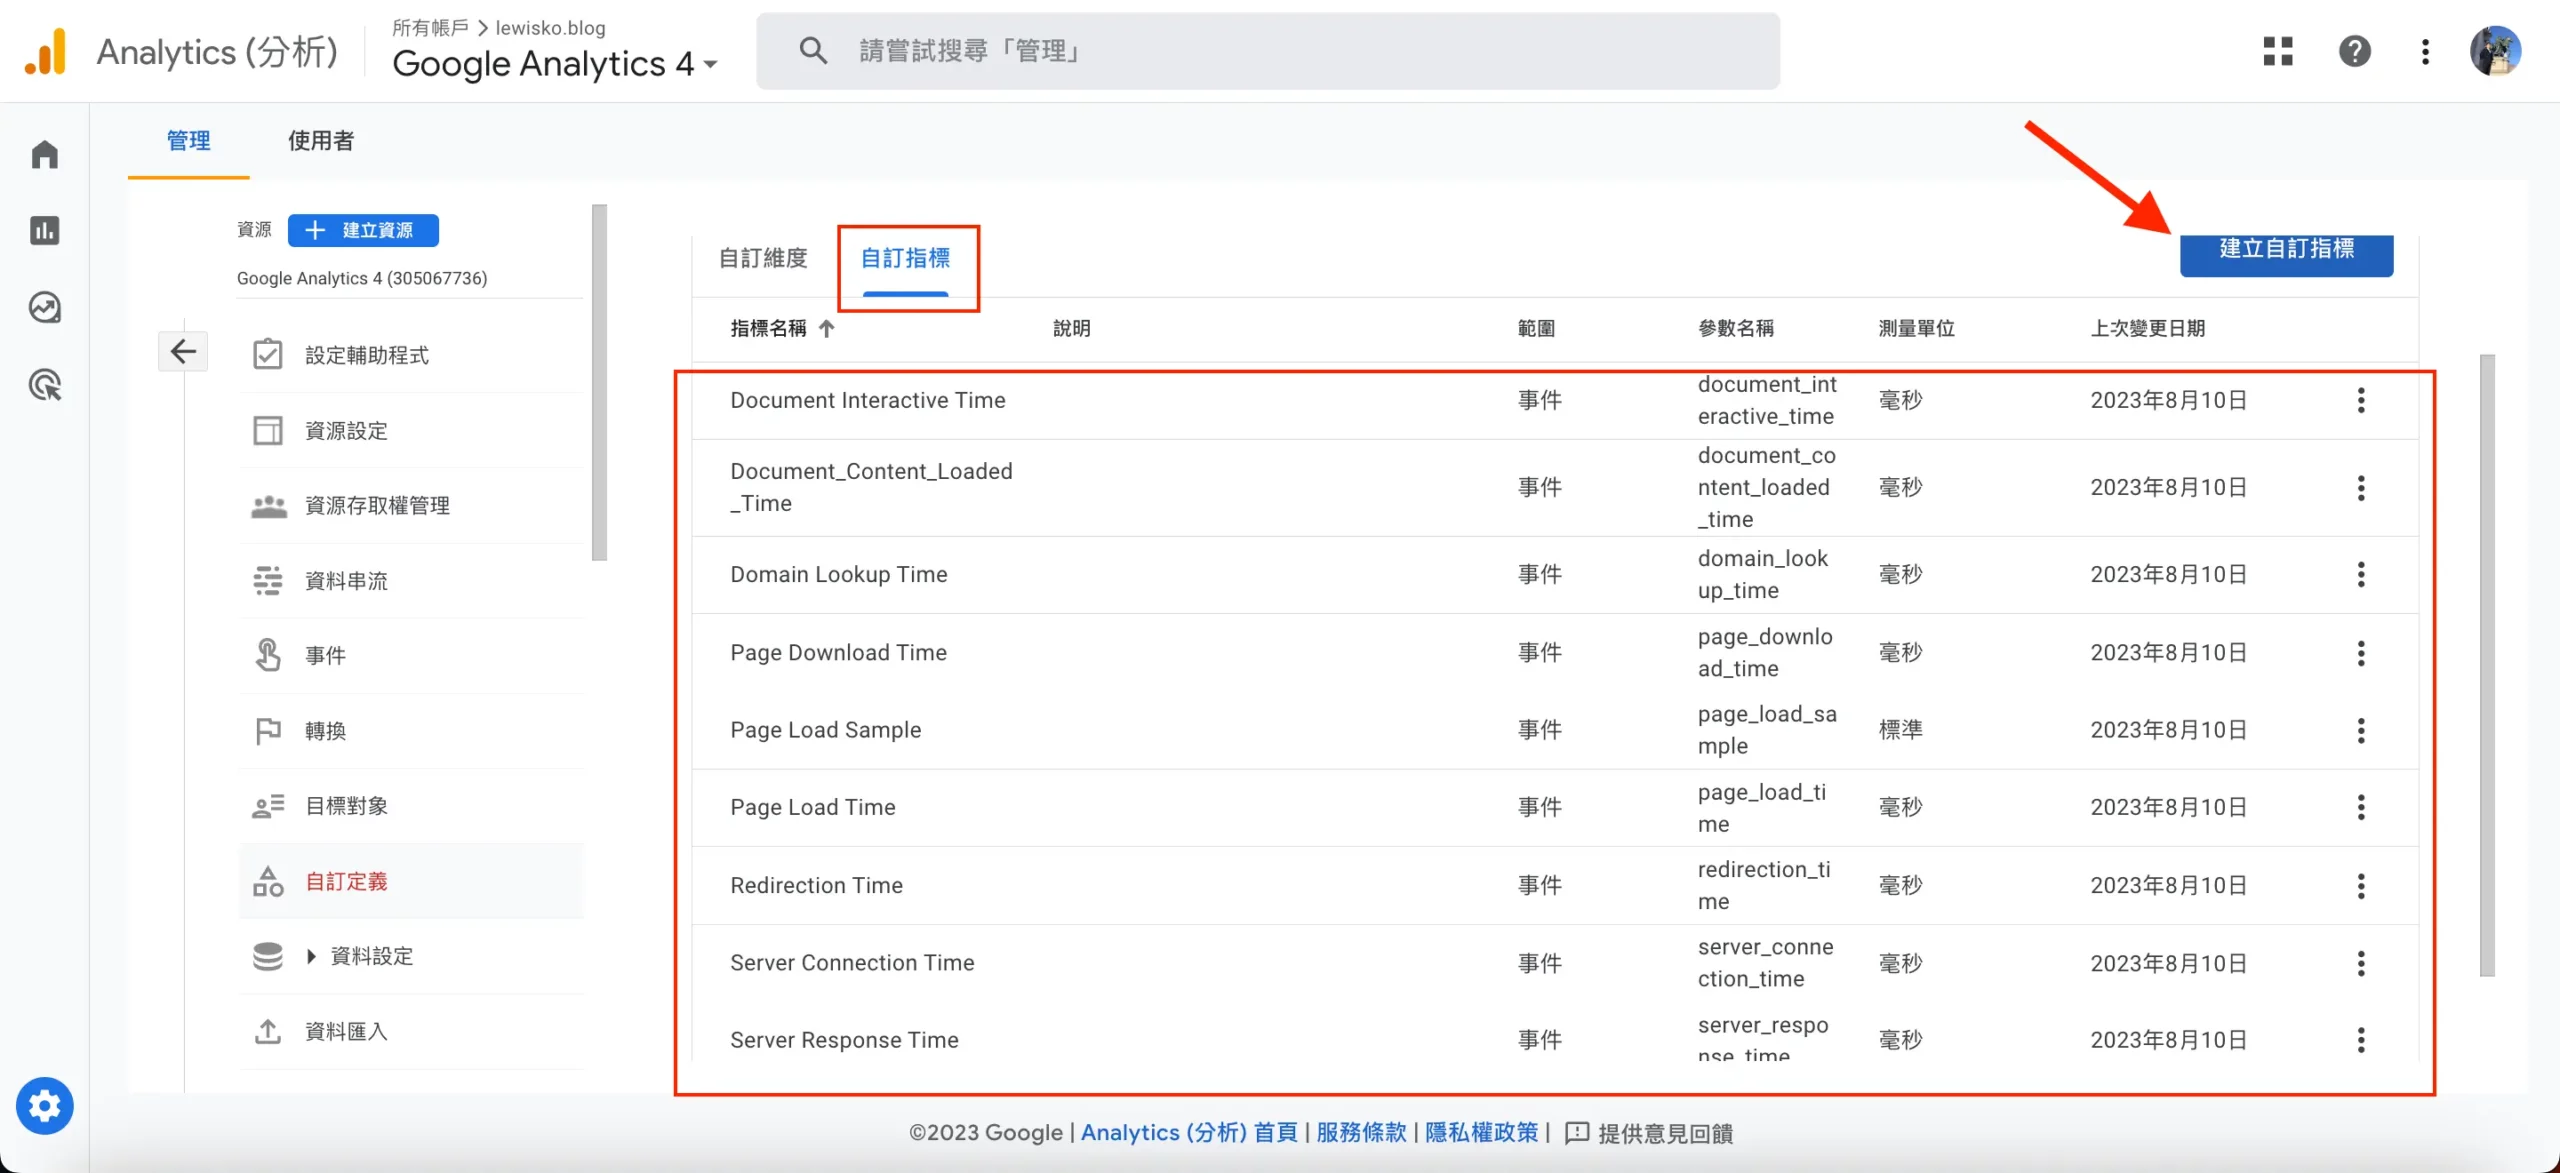Viewport: 2560px width, 1173px height.
Task: Select the 自訂指標 tab
Action: click(x=905, y=258)
